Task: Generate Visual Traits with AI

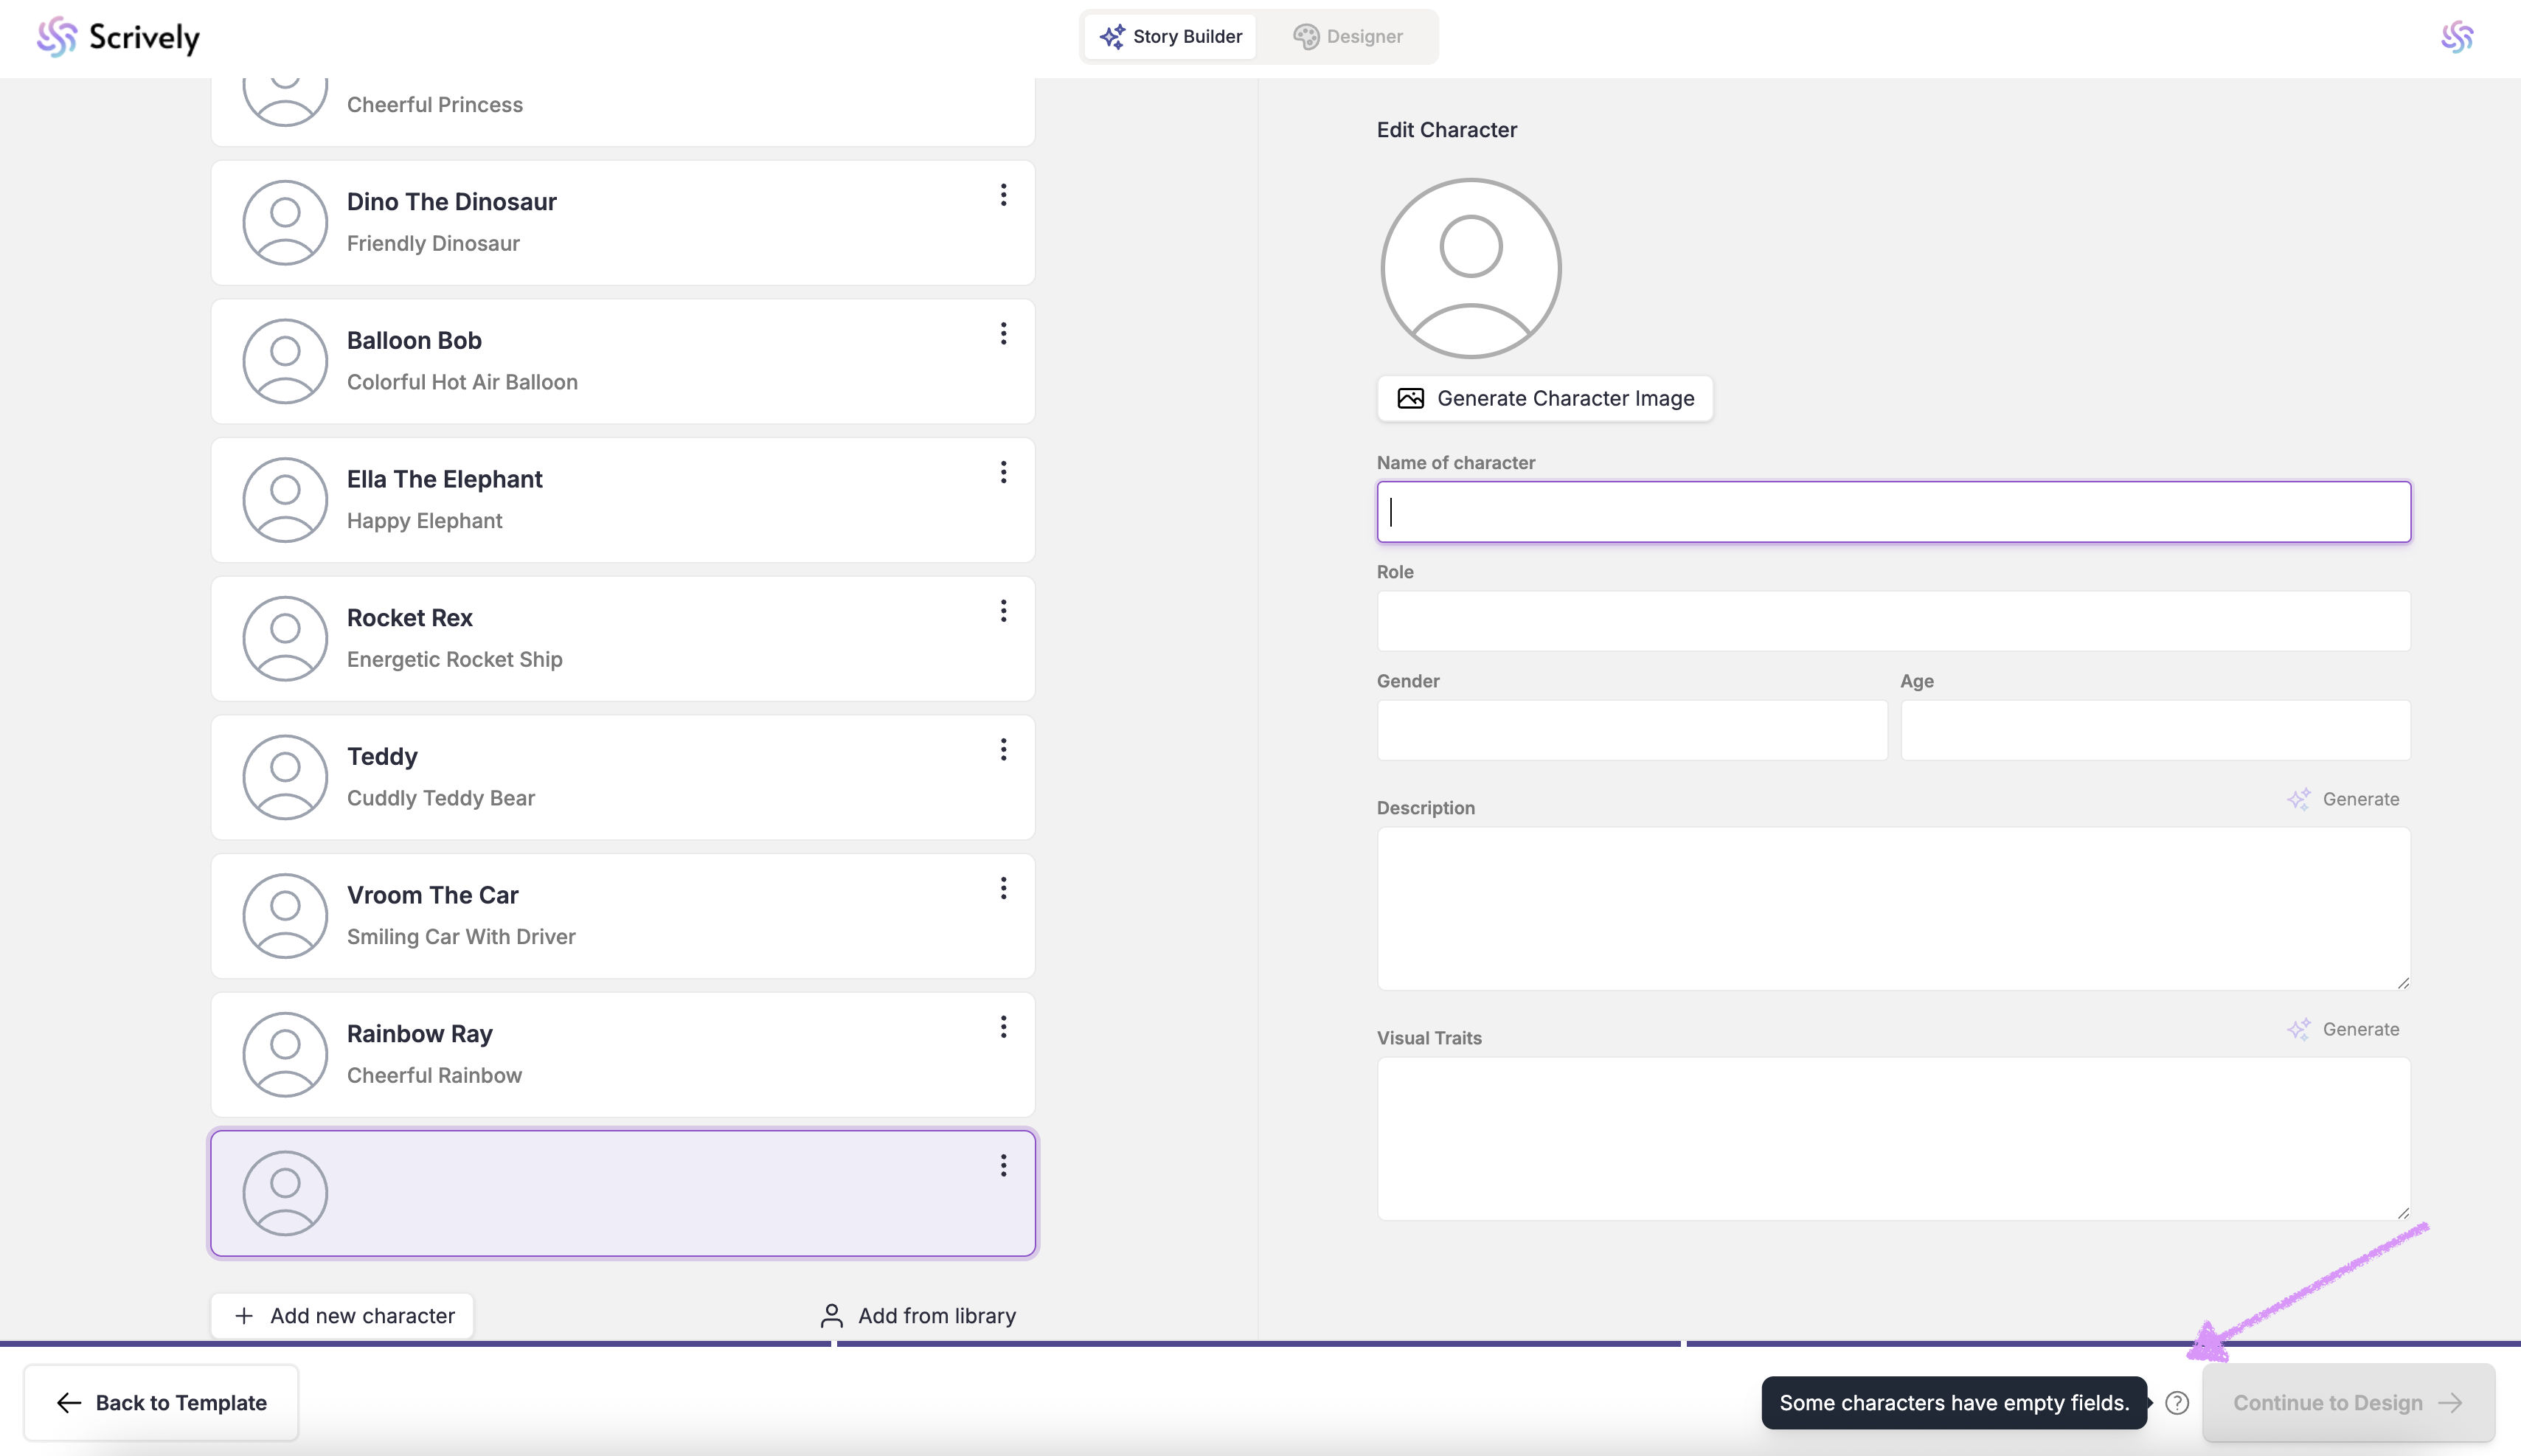Action: (2343, 1029)
